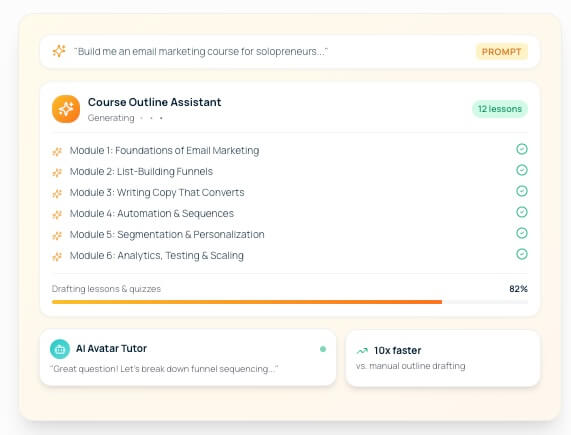
Task: Click the green trending-up arrow icon
Action: 362,351
